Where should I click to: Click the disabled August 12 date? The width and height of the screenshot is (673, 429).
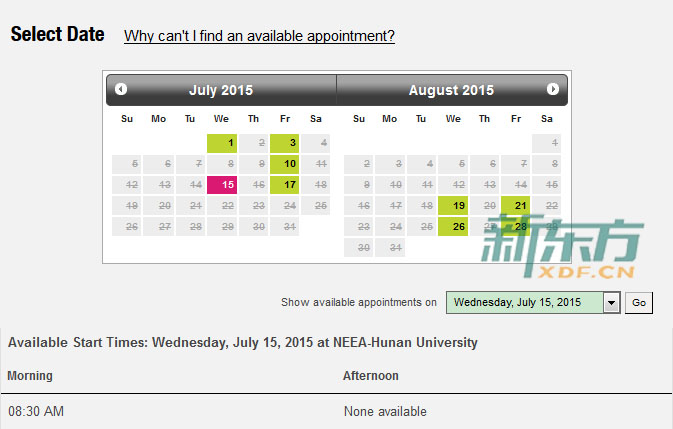(x=453, y=184)
